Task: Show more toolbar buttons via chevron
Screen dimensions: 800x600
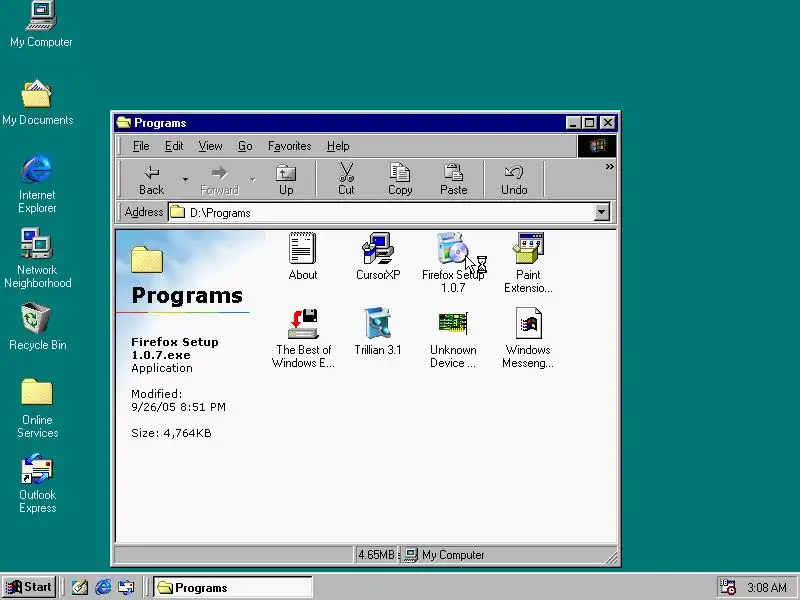Action: [x=609, y=167]
